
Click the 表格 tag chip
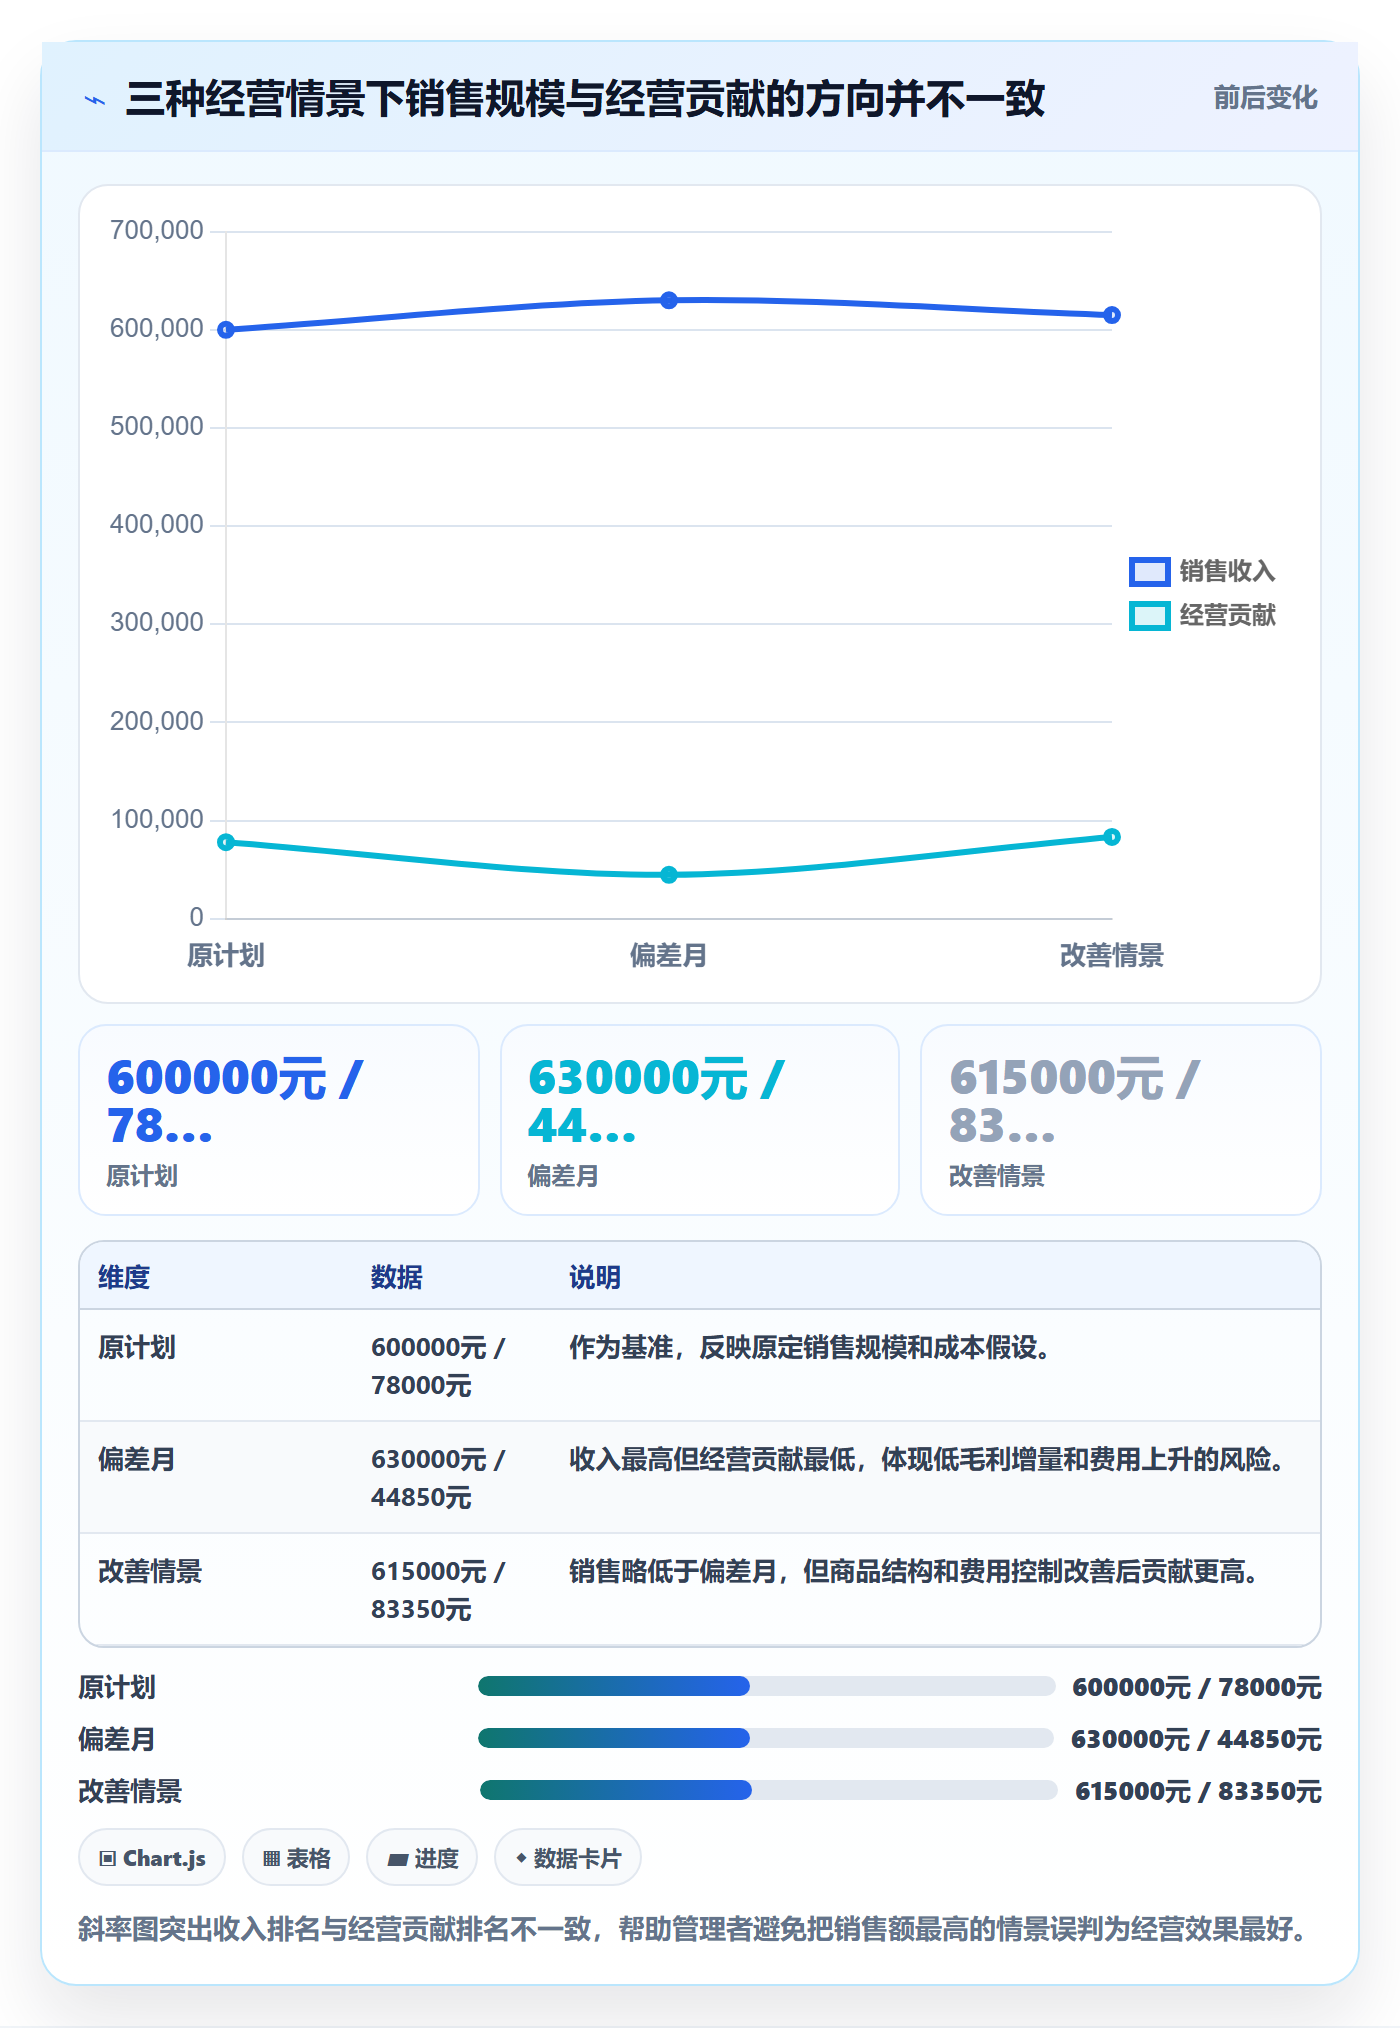coord(296,1858)
